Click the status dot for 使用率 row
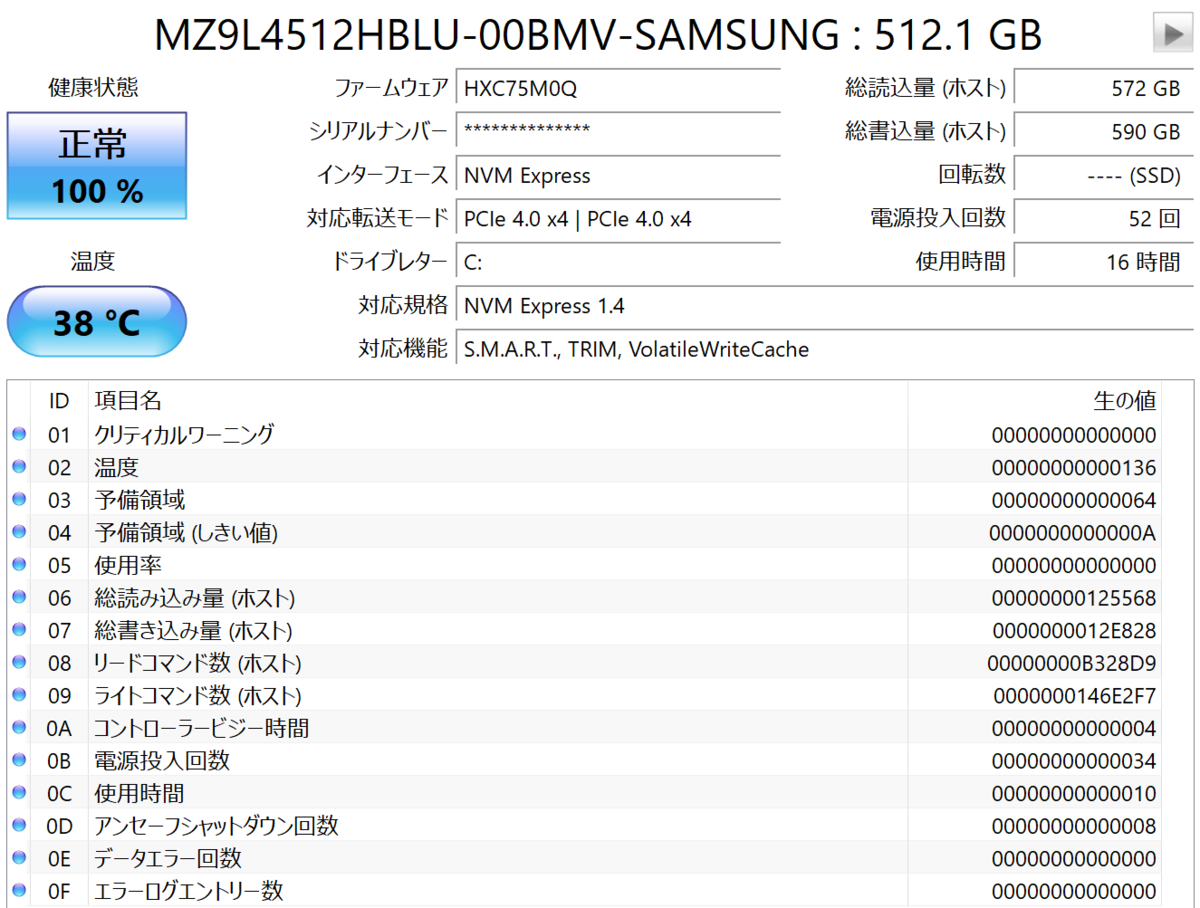 (x=19, y=564)
